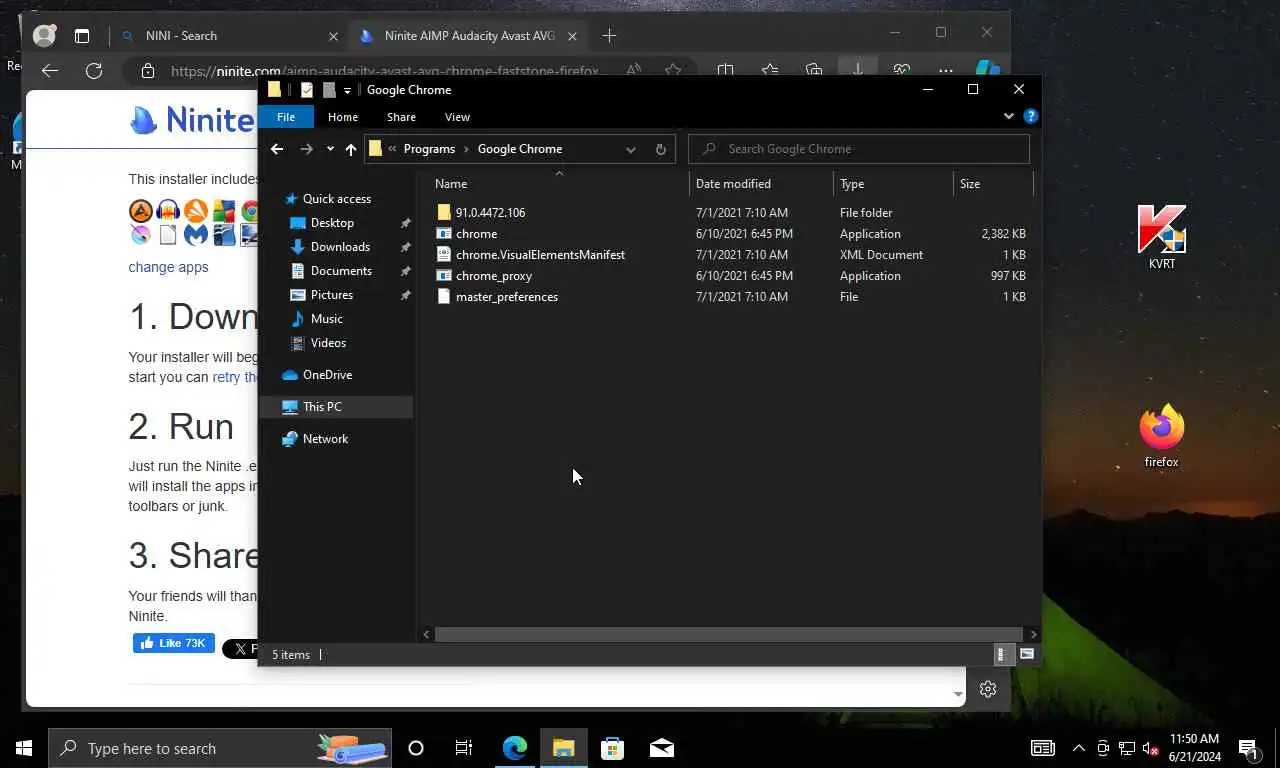The height and width of the screenshot is (768, 1280).
Task: Open Cortana circle on taskbar
Action: coord(416,748)
